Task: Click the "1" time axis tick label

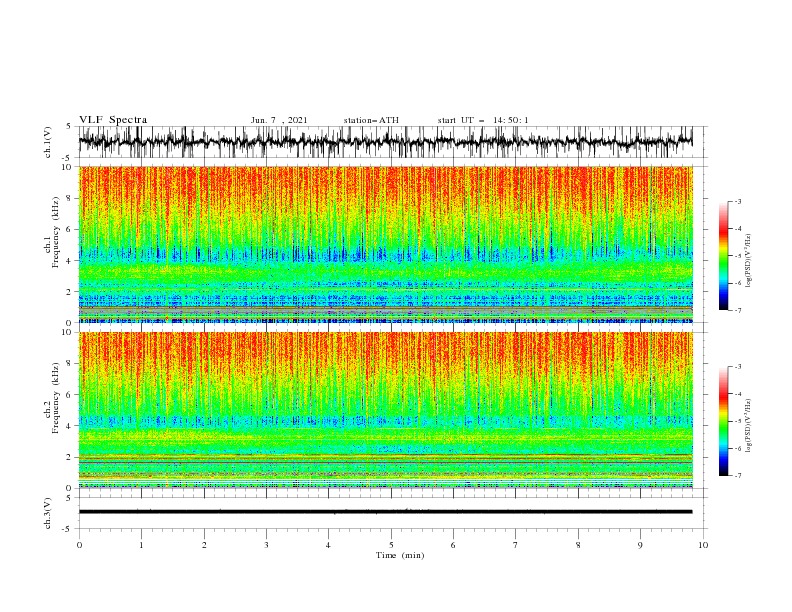Action: (x=141, y=545)
